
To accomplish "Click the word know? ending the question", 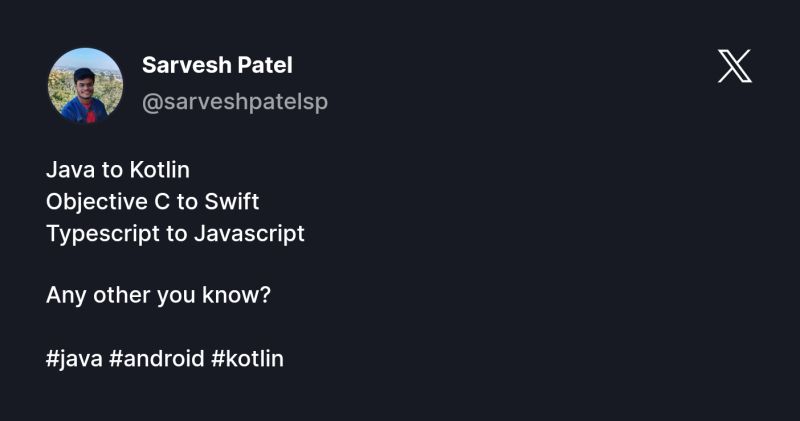I will 236,295.
